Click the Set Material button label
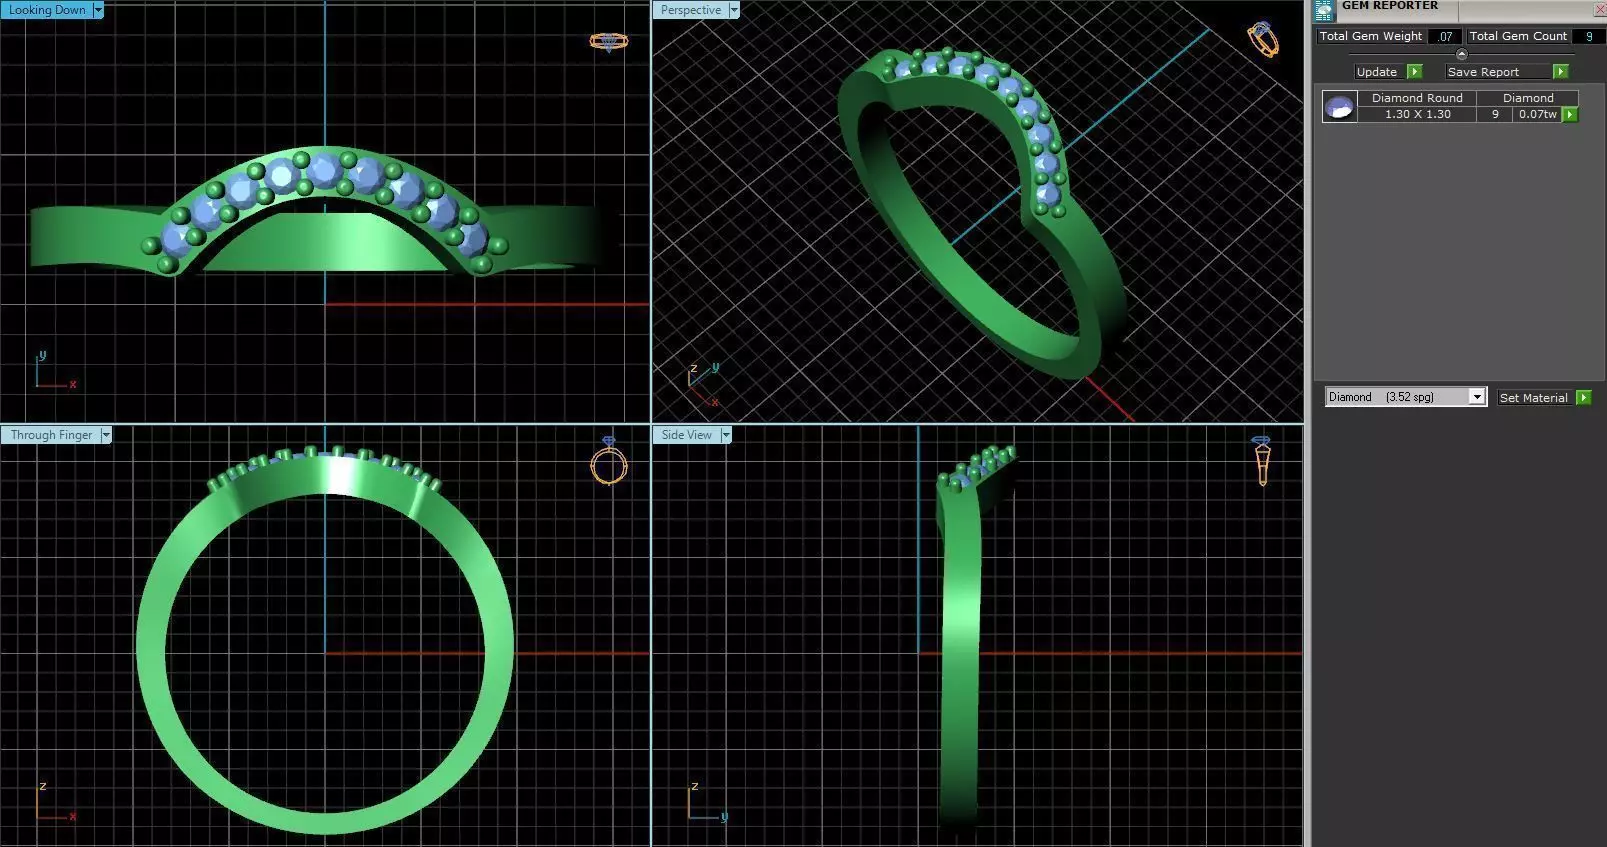Screen dimensions: 1607x847 coord(1534,398)
